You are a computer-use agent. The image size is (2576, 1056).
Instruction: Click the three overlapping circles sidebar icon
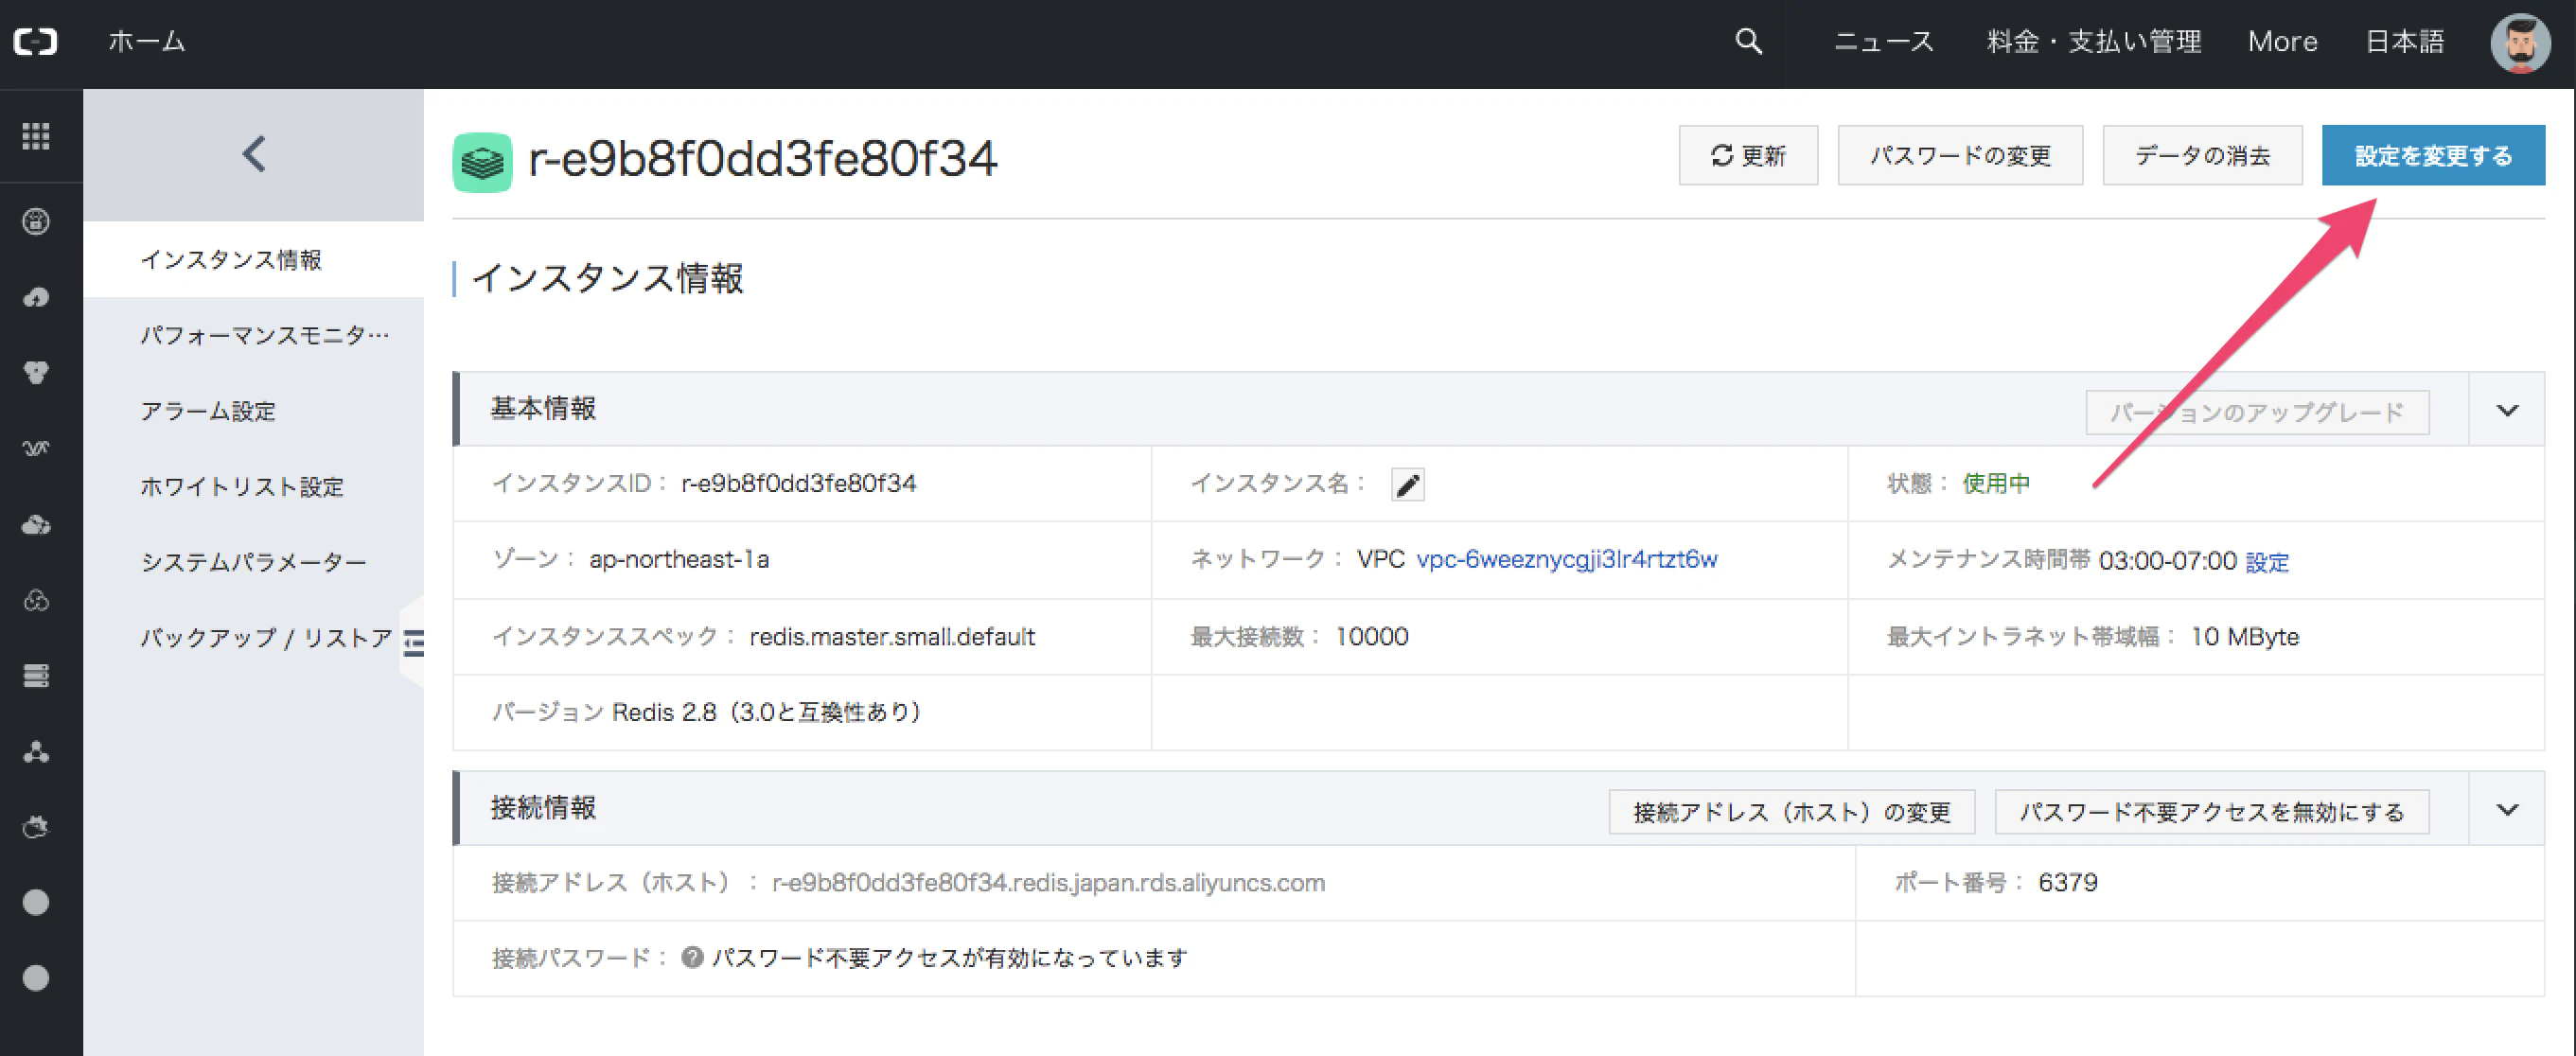pyautogui.click(x=36, y=601)
